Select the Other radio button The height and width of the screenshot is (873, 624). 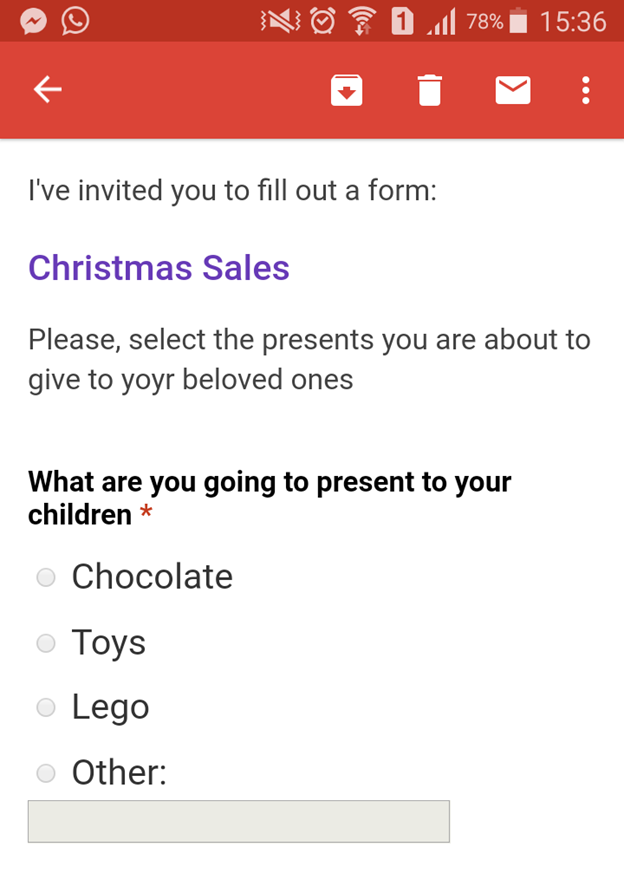pos(45,773)
